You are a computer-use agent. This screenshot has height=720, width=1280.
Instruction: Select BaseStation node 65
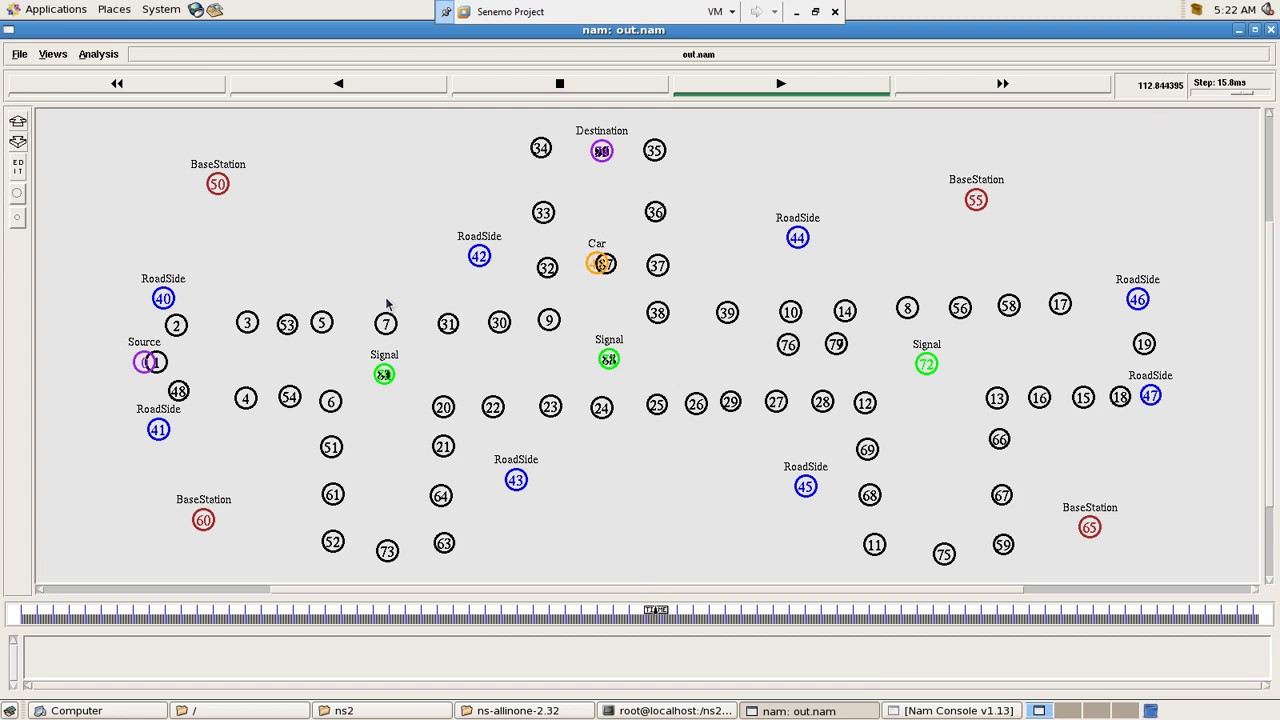(x=1090, y=527)
